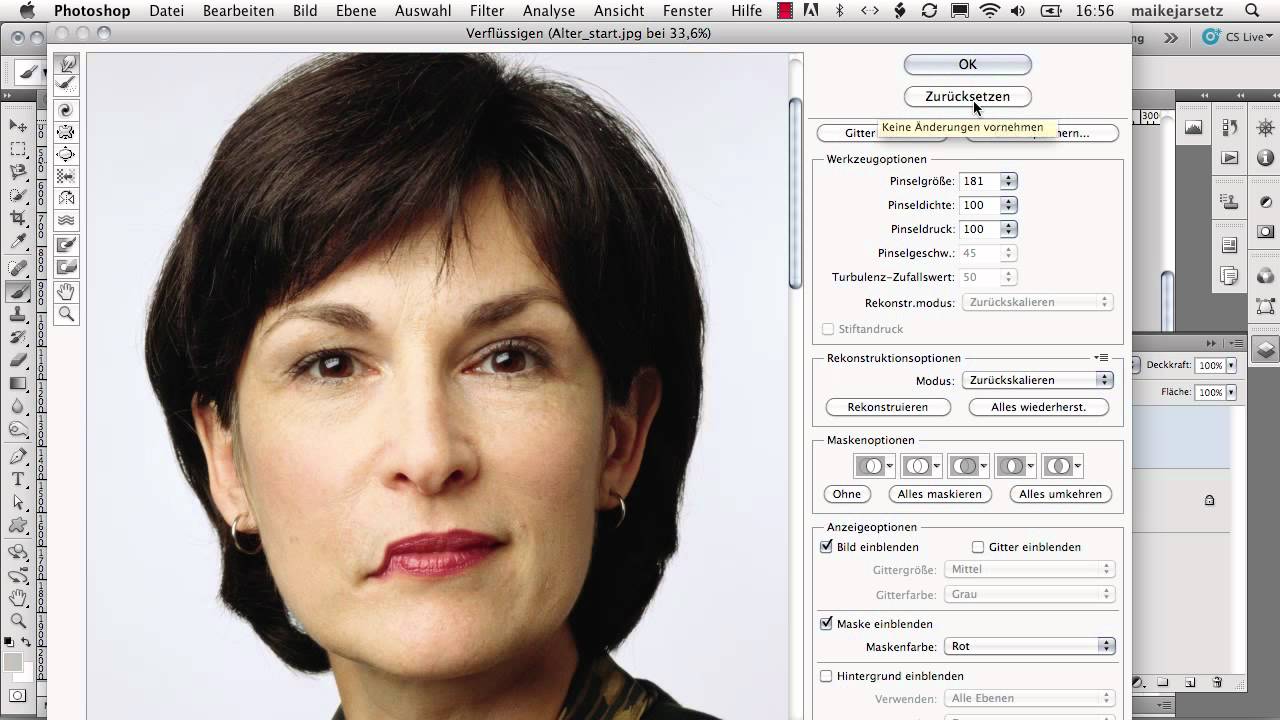
Task: Select the Bloat tool in Liquify
Action: 67,154
